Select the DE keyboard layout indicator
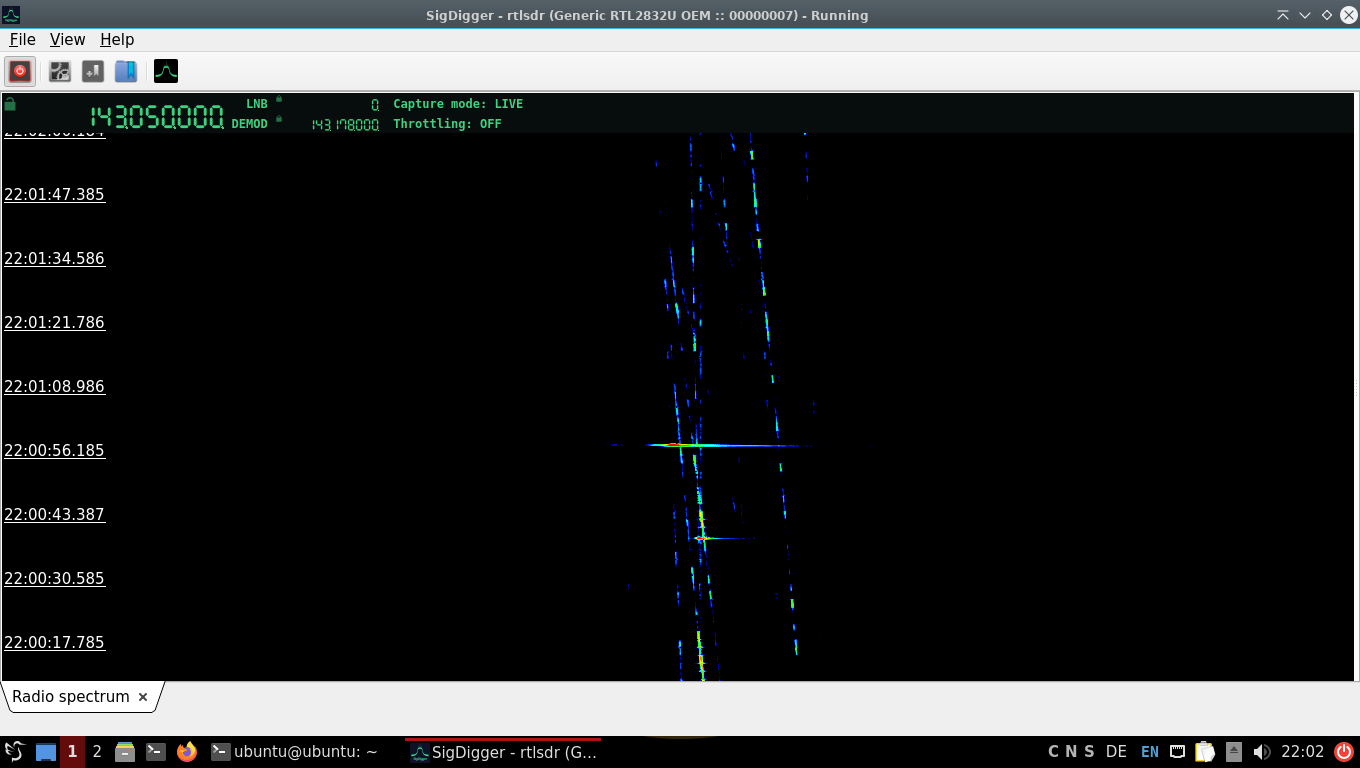 [x=1117, y=752]
